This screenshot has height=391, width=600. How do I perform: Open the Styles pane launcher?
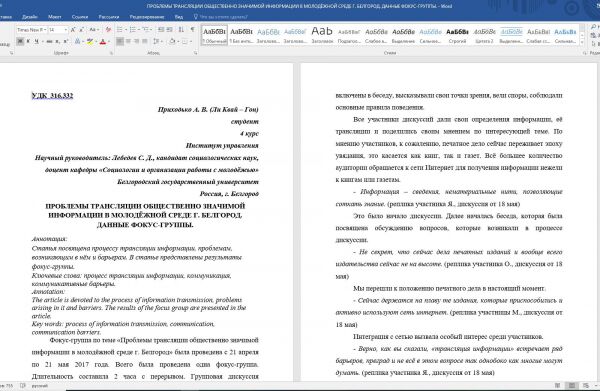pyautogui.click(x=584, y=53)
